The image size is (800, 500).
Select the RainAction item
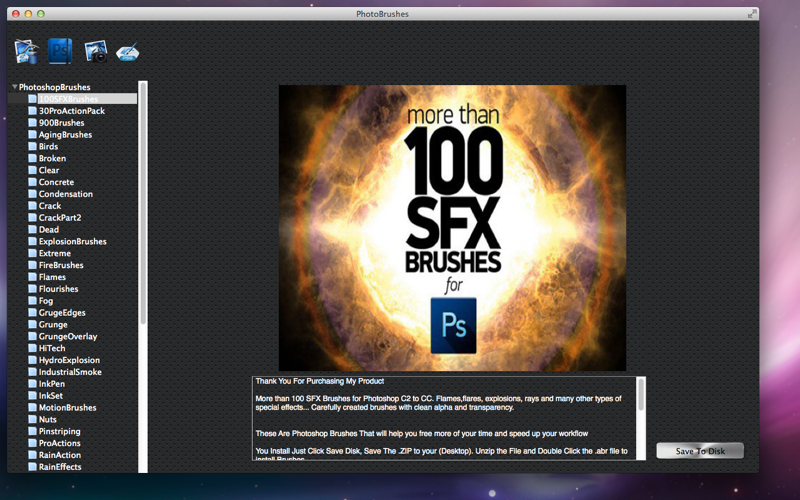(x=60, y=455)
